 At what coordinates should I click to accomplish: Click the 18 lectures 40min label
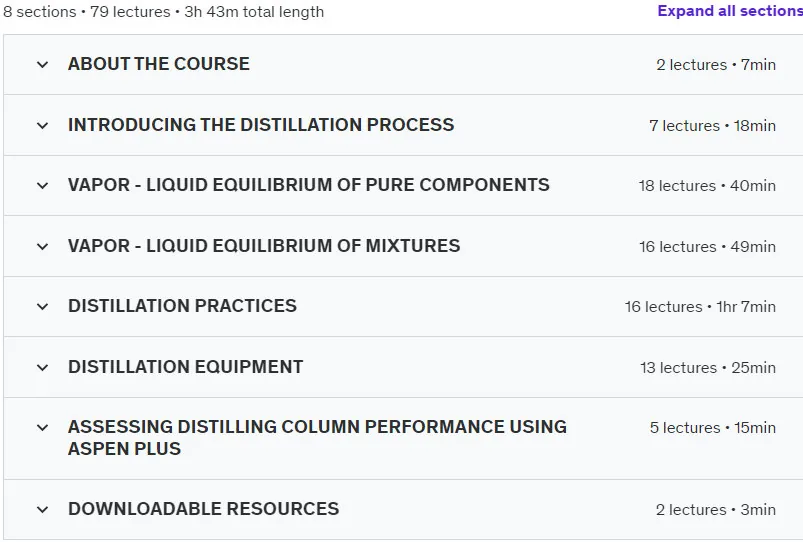point(707,186)
